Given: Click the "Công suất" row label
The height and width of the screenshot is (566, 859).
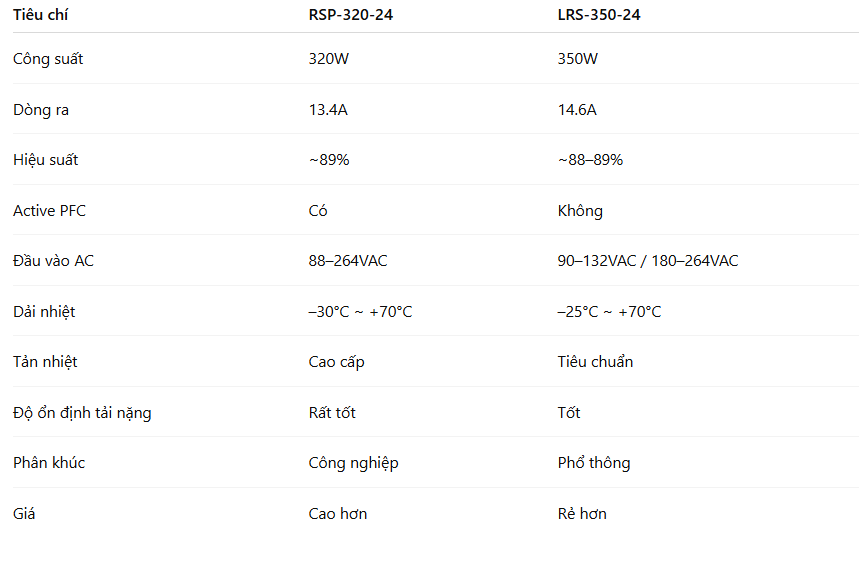Looking at the screenshot, I should coord(48,59).
